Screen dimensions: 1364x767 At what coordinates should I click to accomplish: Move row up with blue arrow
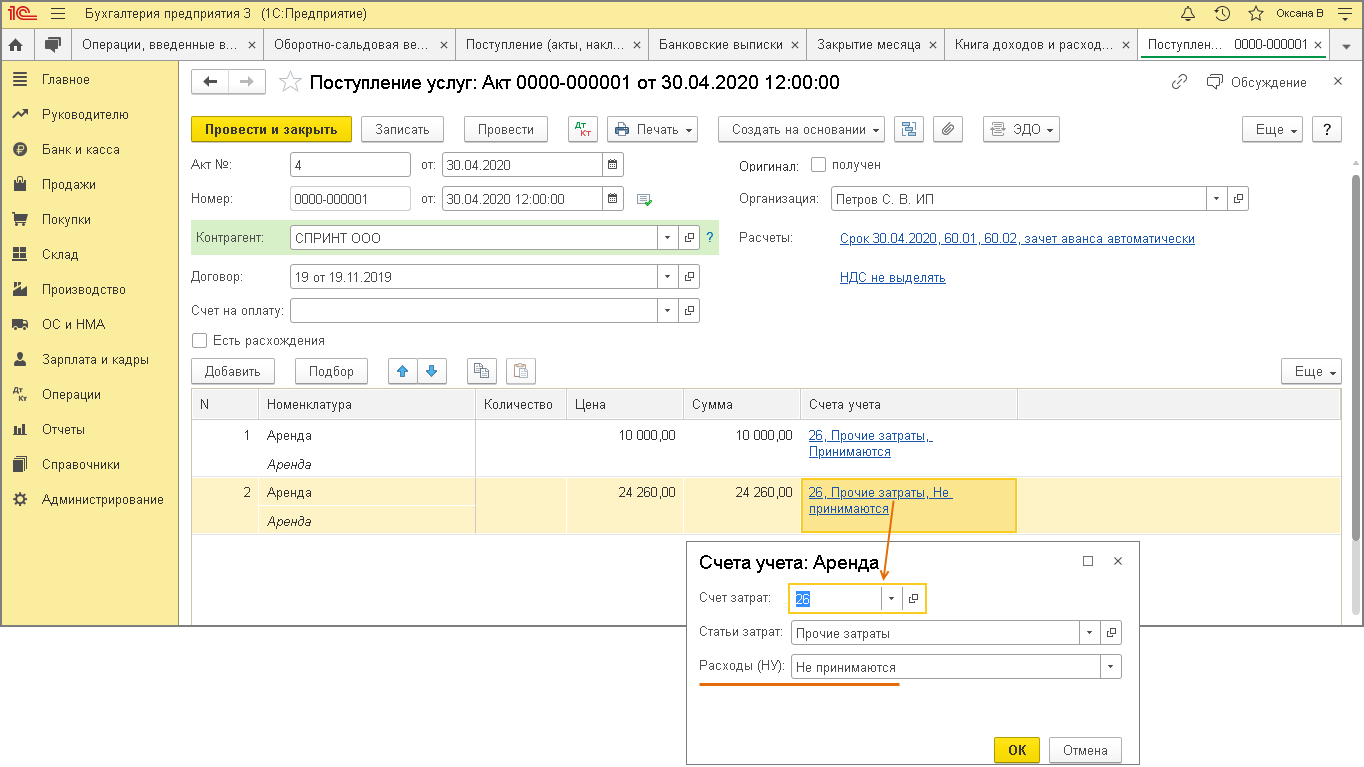pyautogui.click(x=403, y=371)
